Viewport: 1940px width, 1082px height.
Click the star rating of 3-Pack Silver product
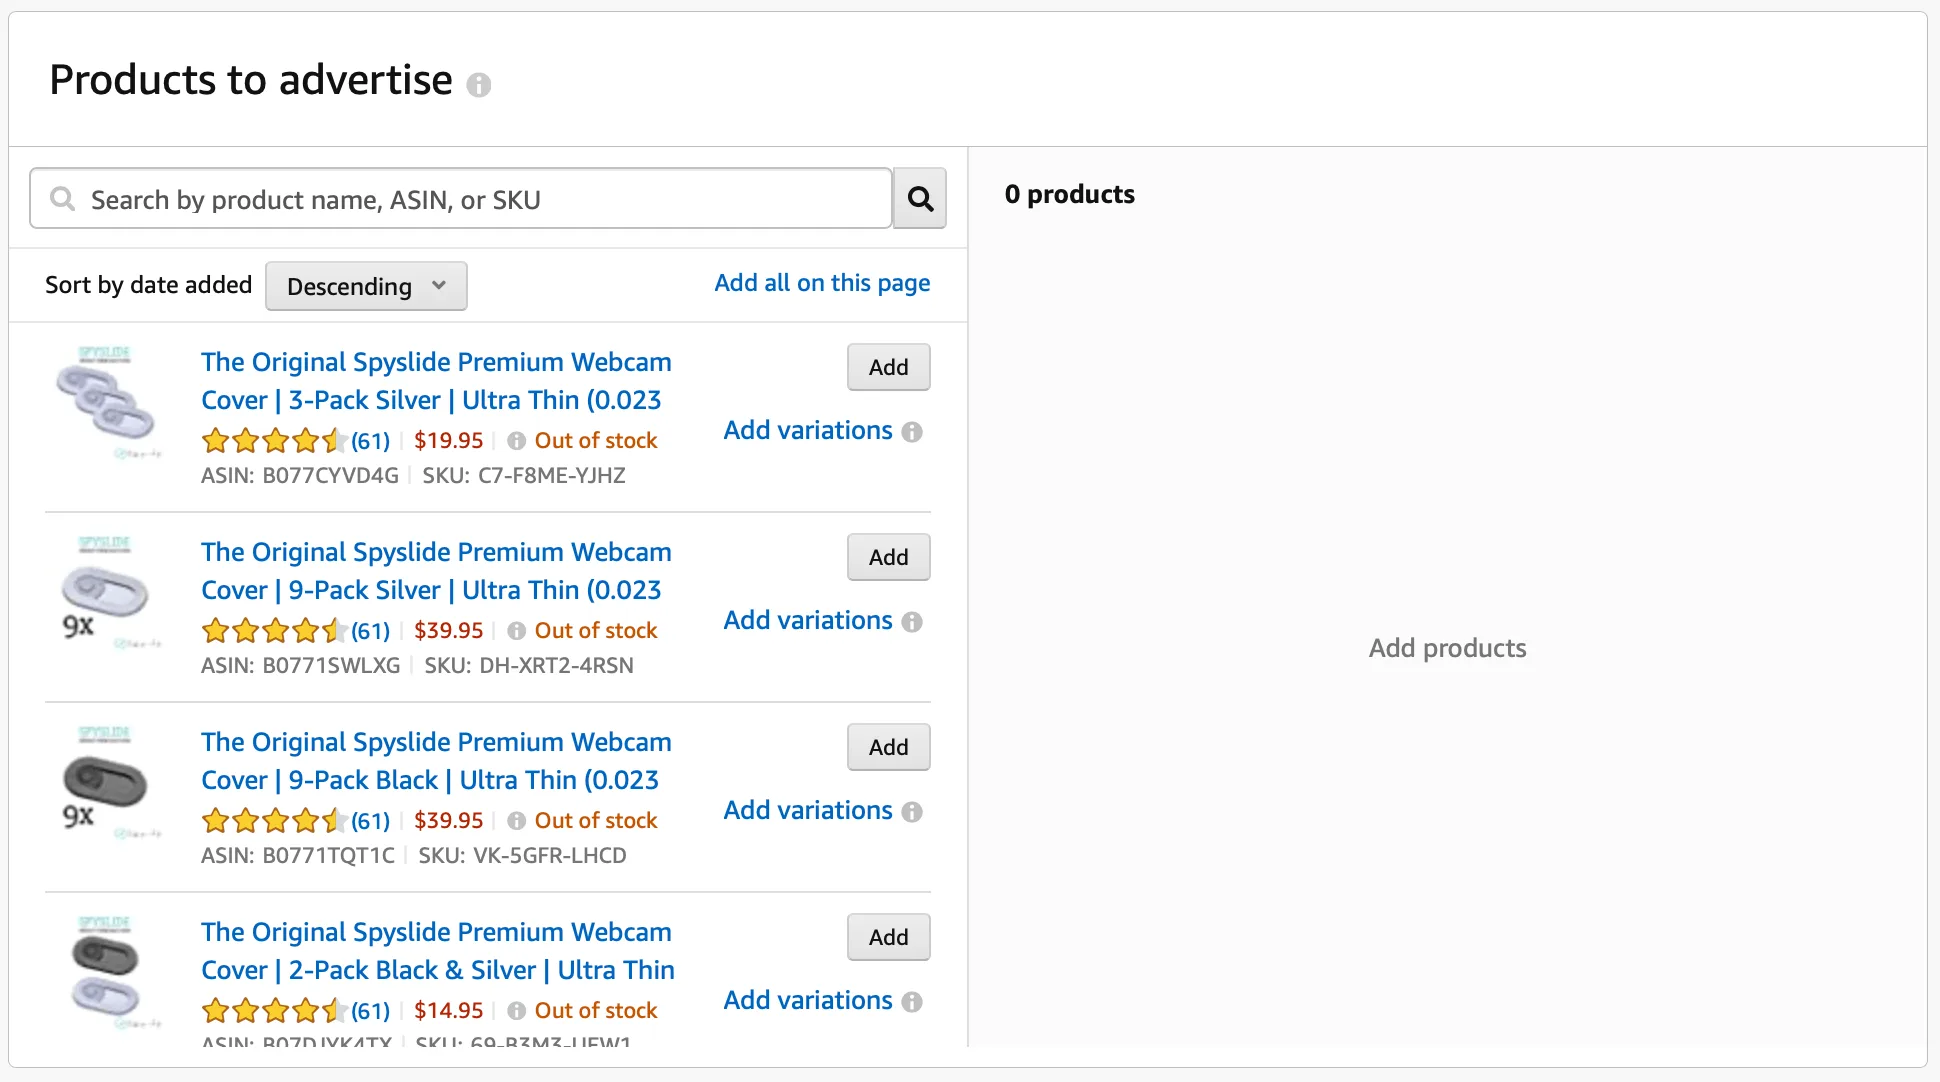pos(275,440)
